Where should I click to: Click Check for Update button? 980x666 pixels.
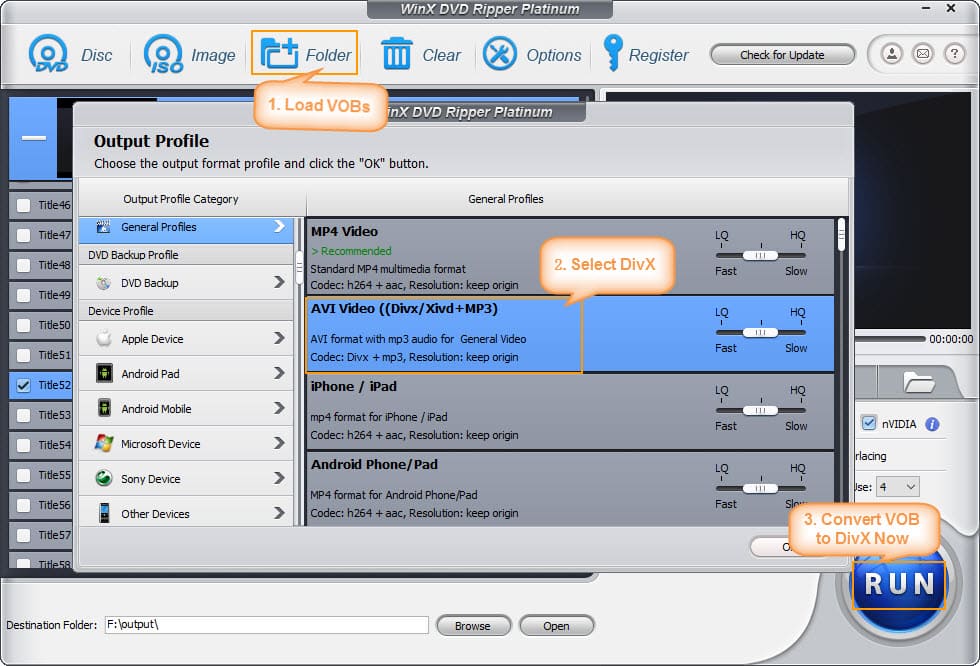(x=782, y=55)
